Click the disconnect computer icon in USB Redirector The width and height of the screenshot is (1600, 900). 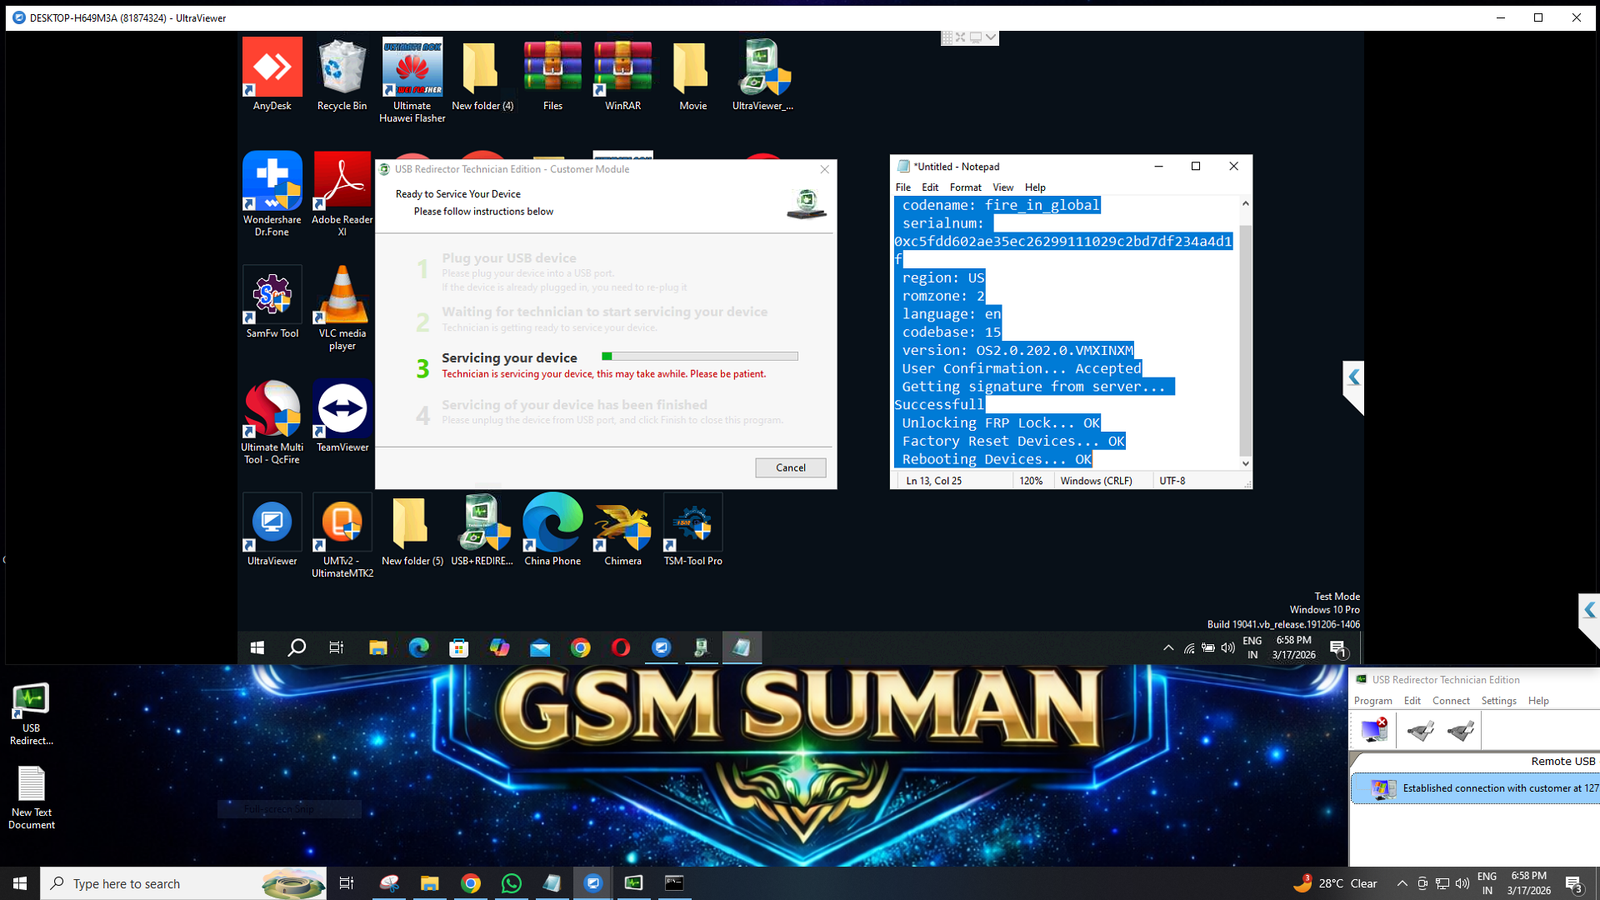click(x=1375, y=731)
